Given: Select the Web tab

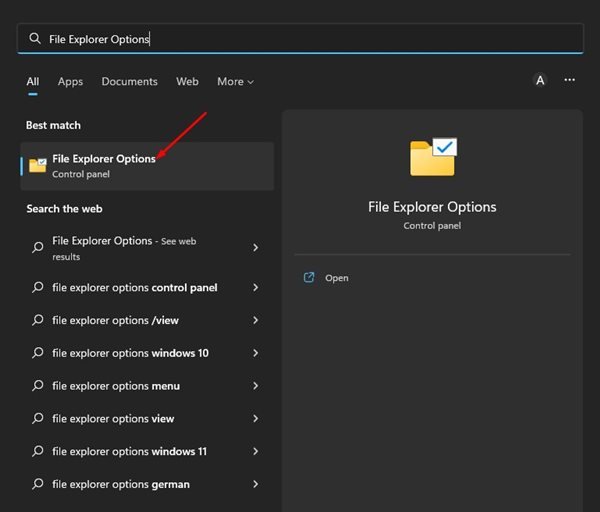Looking at the screenshot, I should (x=187, y=82).
